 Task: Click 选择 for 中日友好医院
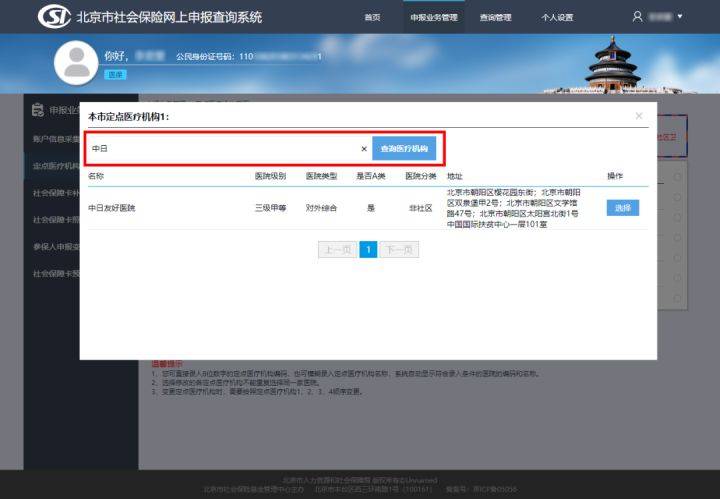(623, 208)
